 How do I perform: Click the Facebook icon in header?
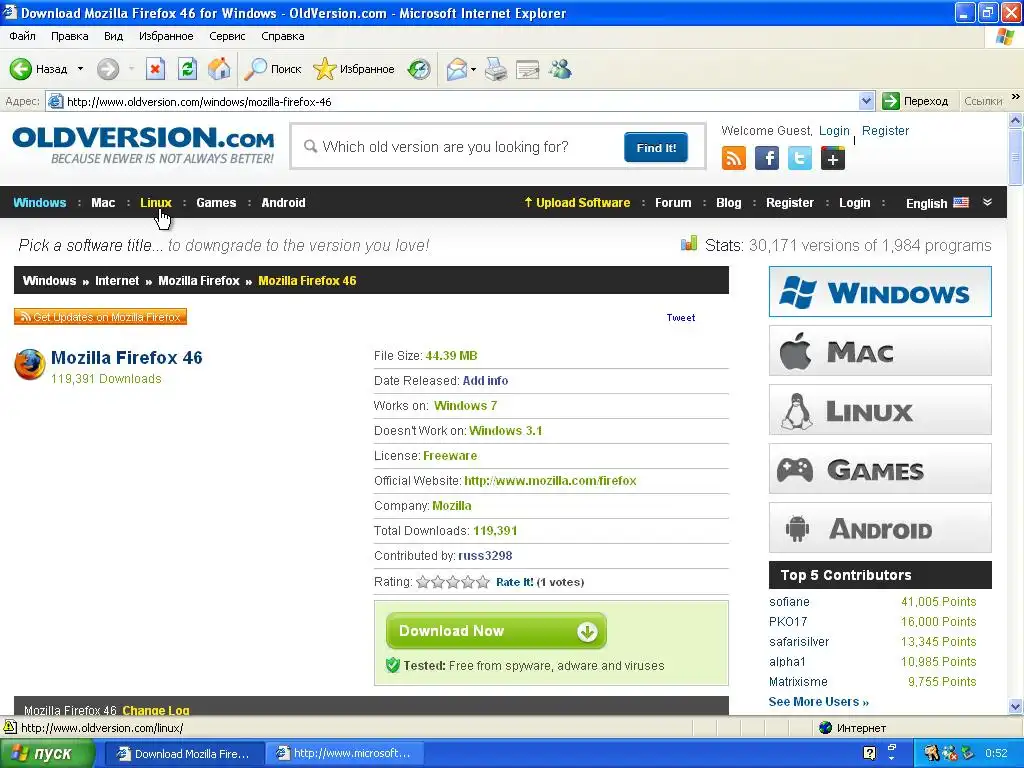coord(767,158)
